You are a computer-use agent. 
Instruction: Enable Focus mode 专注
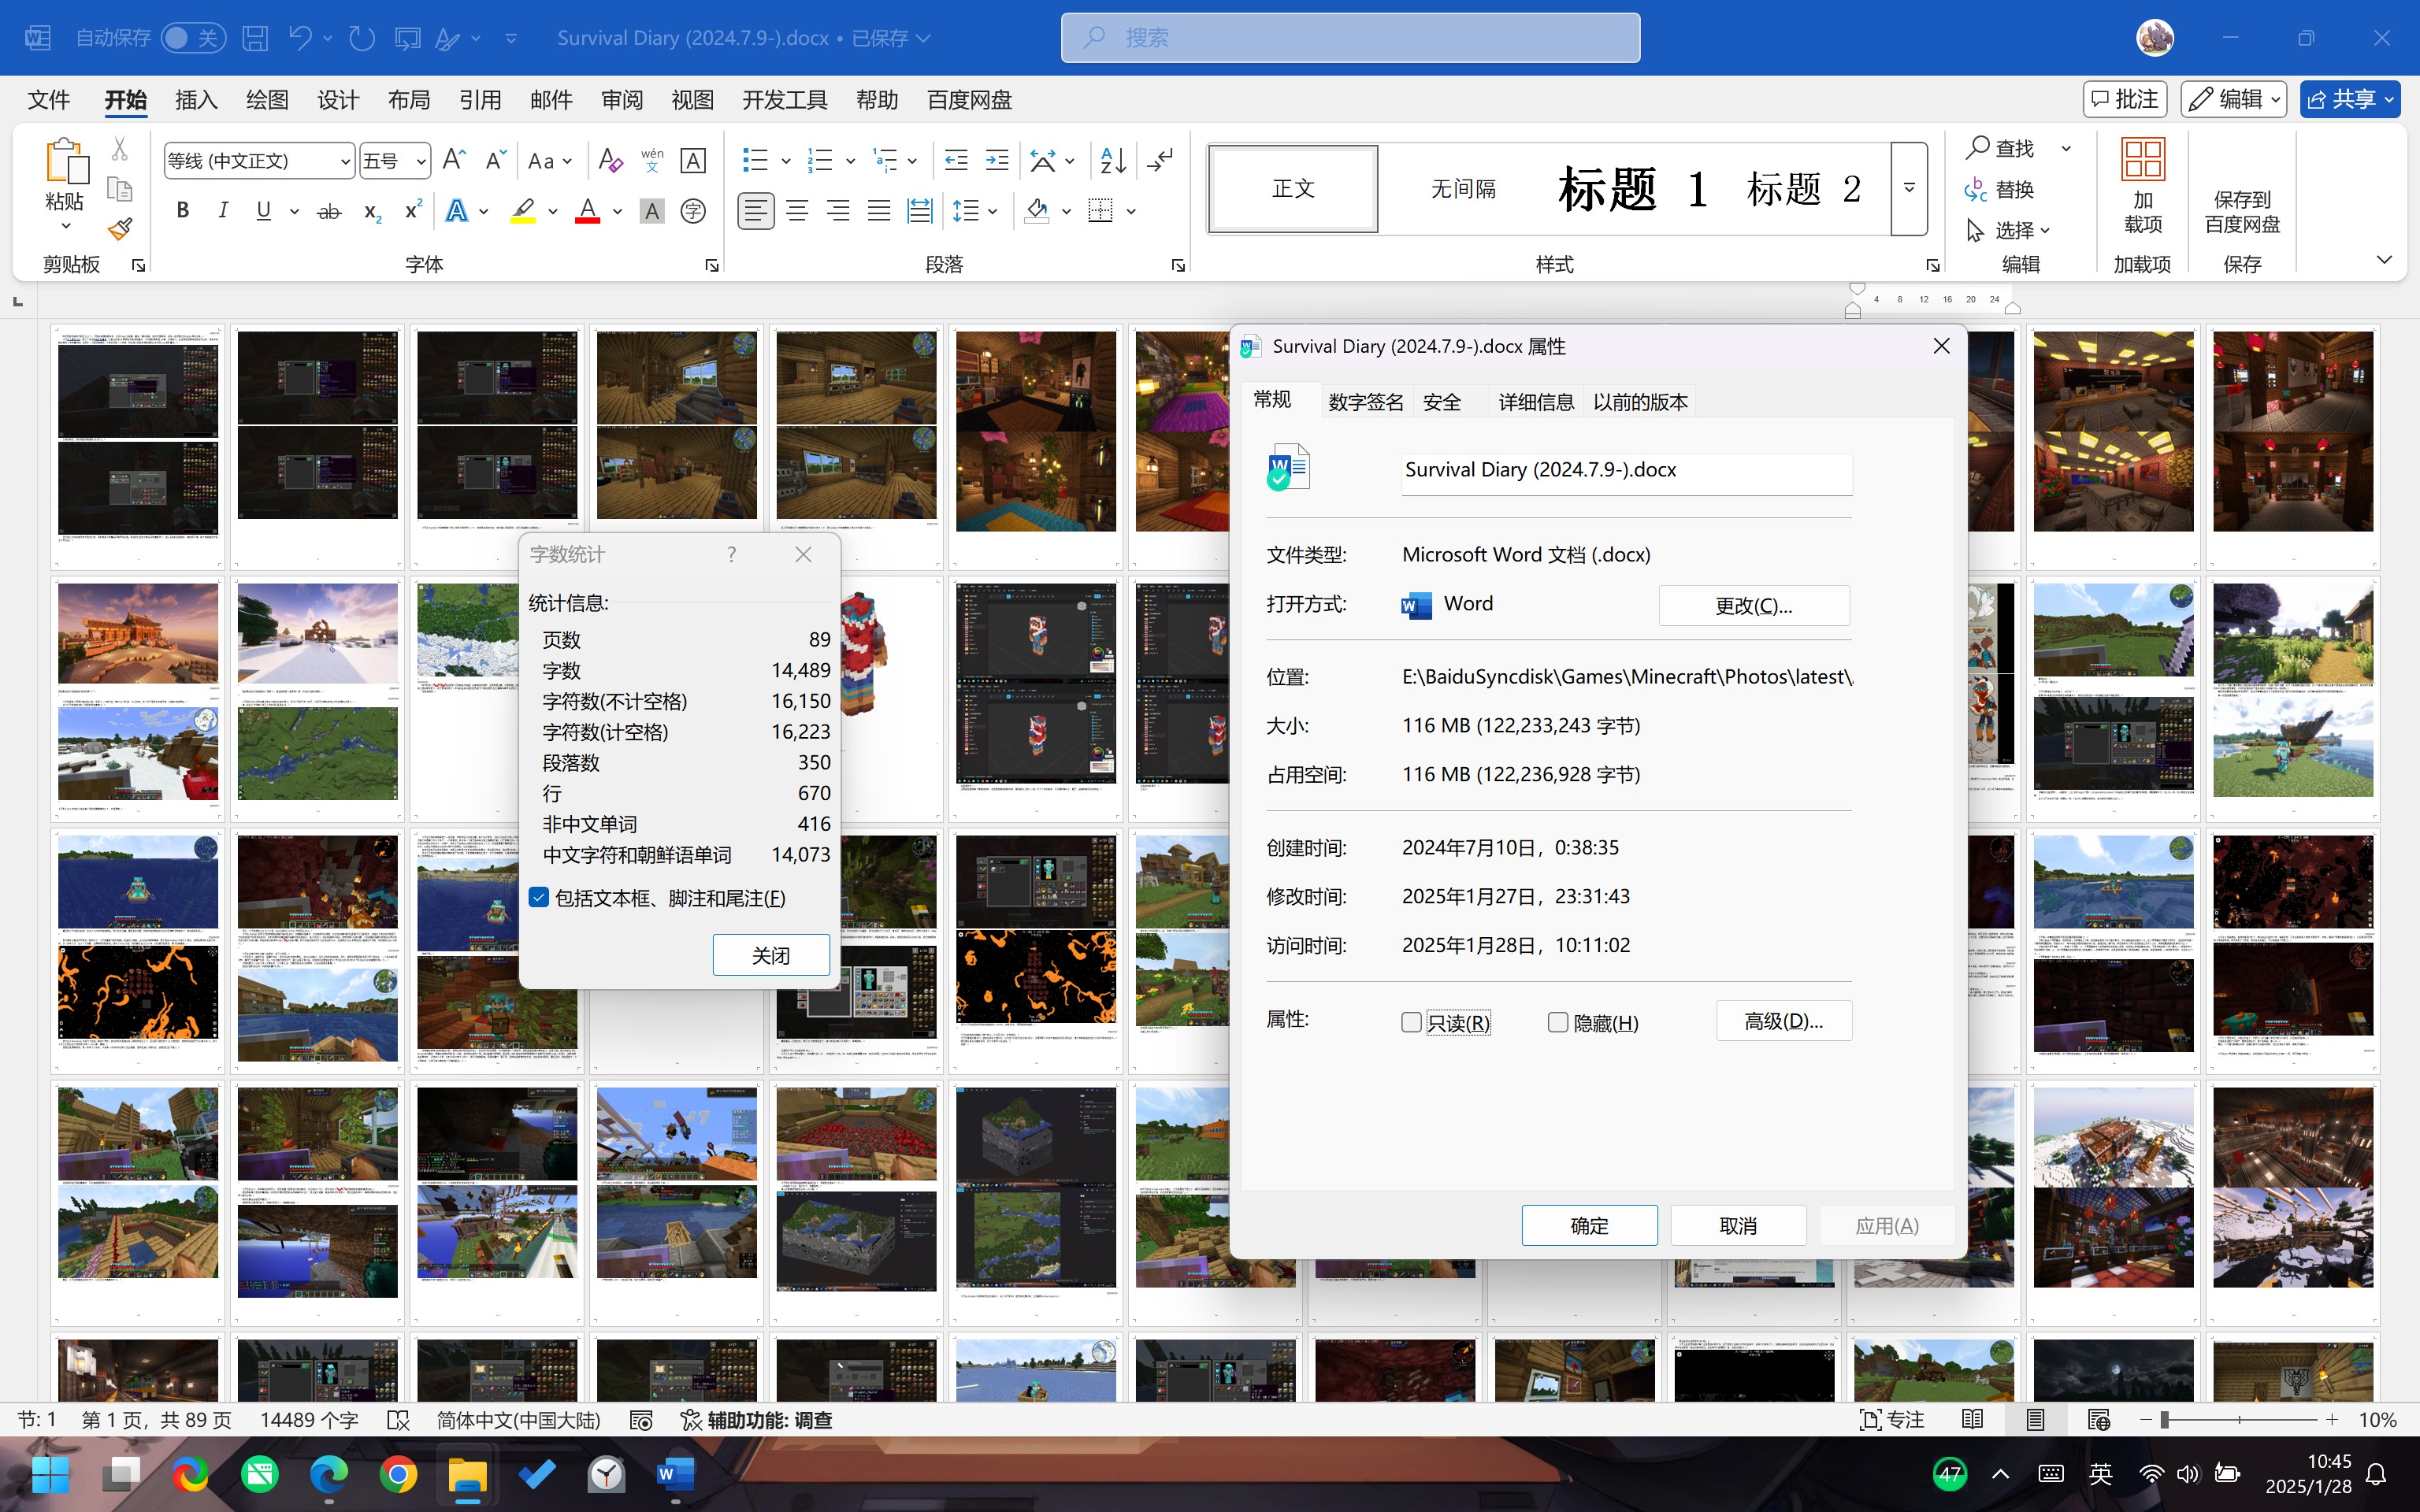(x=1891, y=1420)
